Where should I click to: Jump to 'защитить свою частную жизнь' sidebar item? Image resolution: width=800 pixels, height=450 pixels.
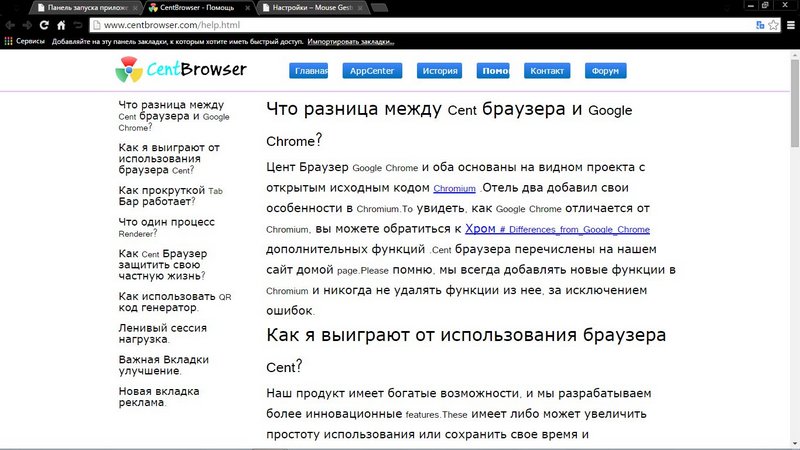point(163,265)
